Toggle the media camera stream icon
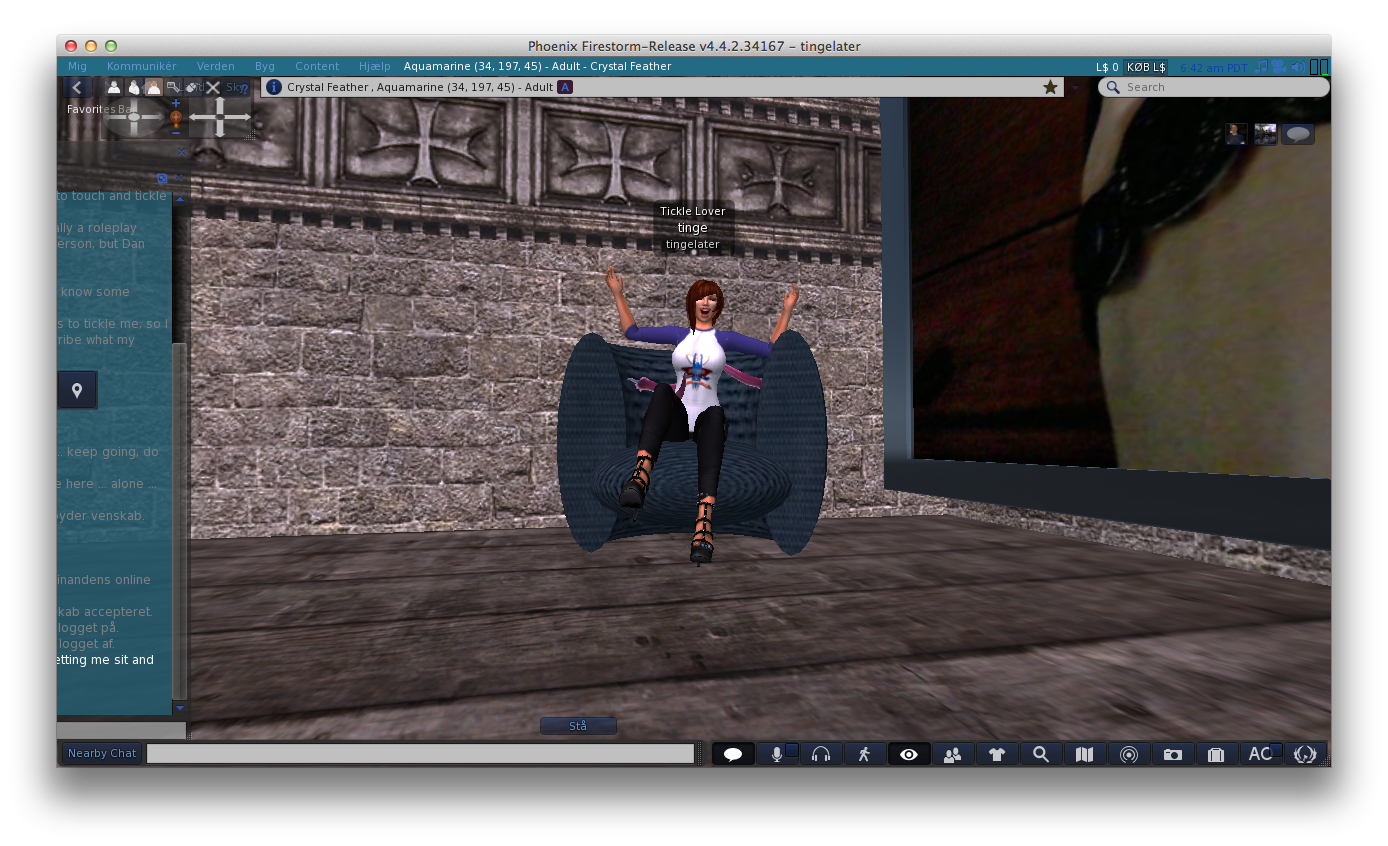1388x846 pixels. [1278, 67]
